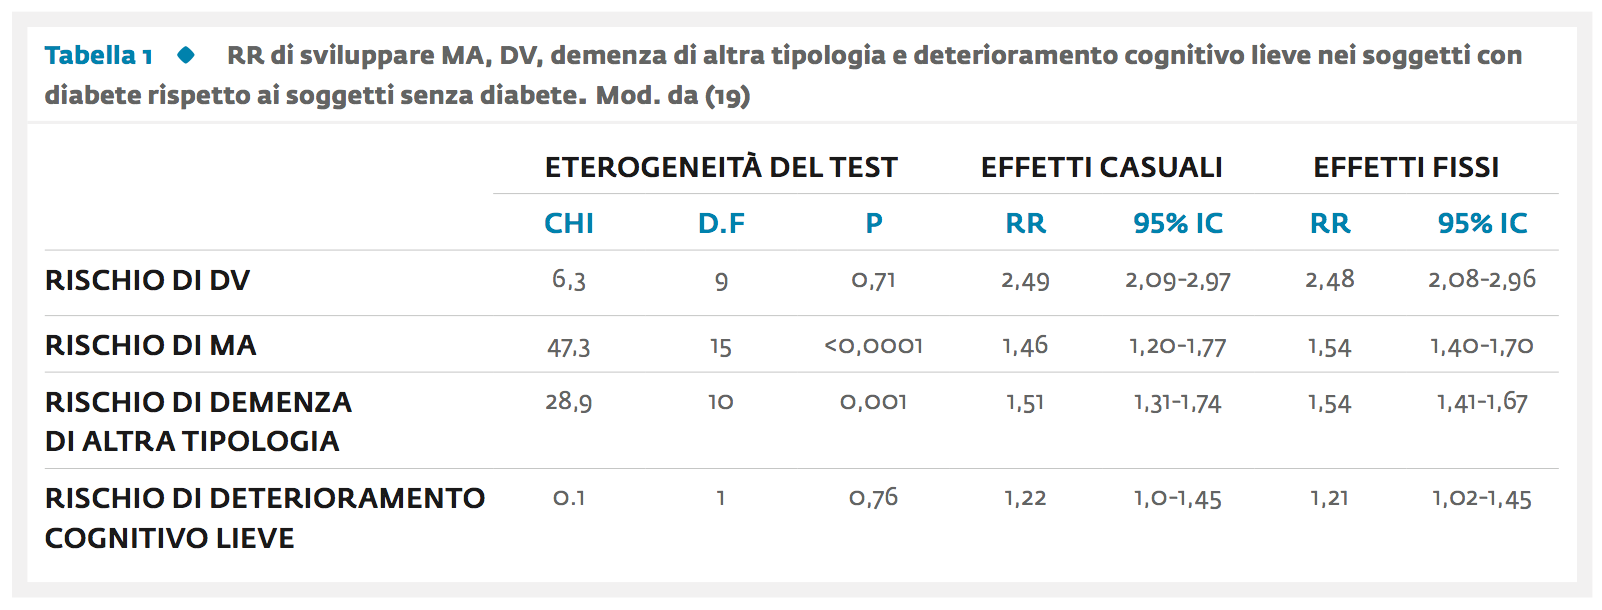
Task: Click the 2,09-2,97 confidence interval cell
Action: click(1178, 281)
